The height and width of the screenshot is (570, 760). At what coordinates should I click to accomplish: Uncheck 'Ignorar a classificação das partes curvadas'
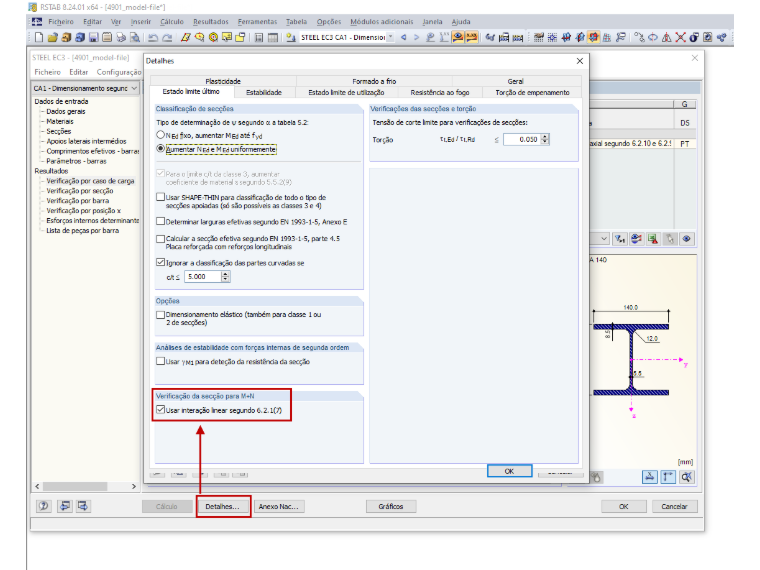160,262
